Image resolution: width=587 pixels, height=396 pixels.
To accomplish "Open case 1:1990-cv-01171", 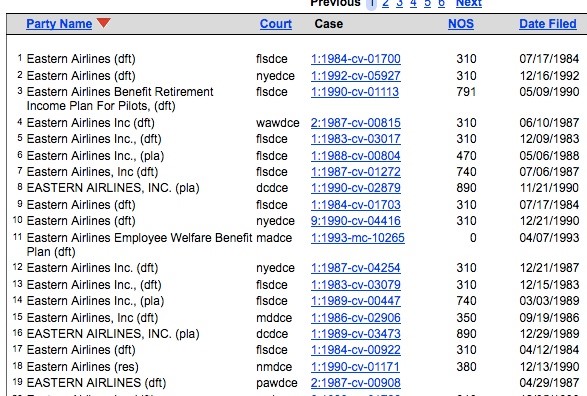I will coord(355,367).
